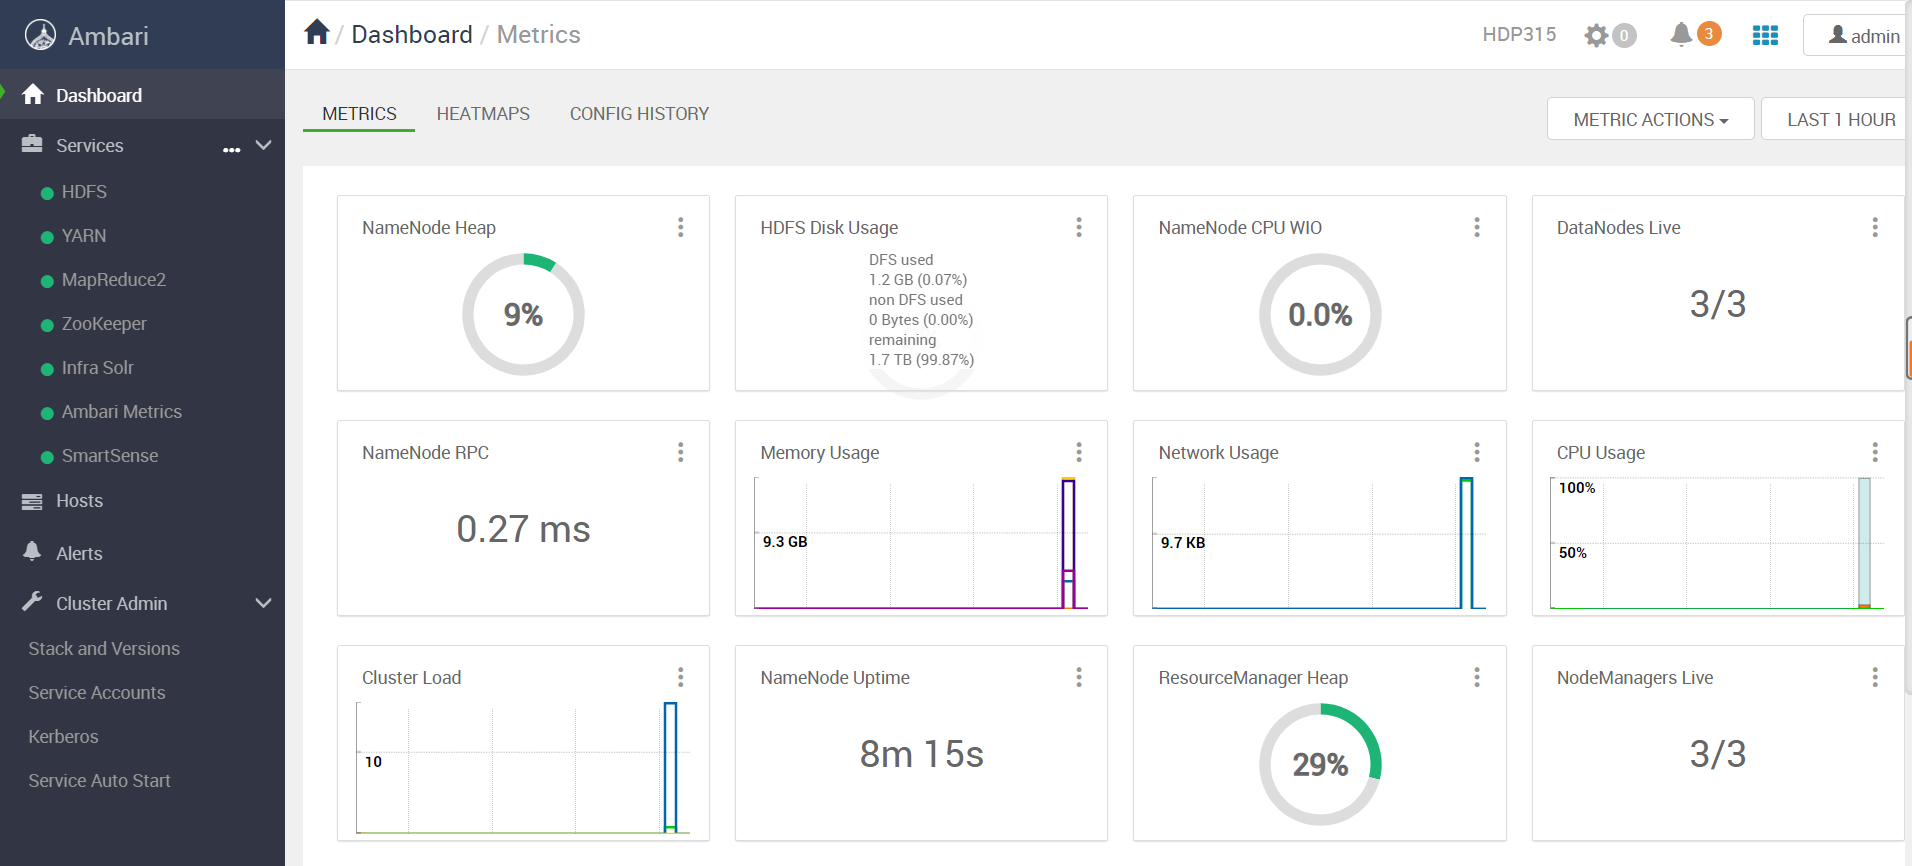Collapse the Services section chevron
Screen dimensions: 1912x866
pyautogui.click(x=264, y=145)
